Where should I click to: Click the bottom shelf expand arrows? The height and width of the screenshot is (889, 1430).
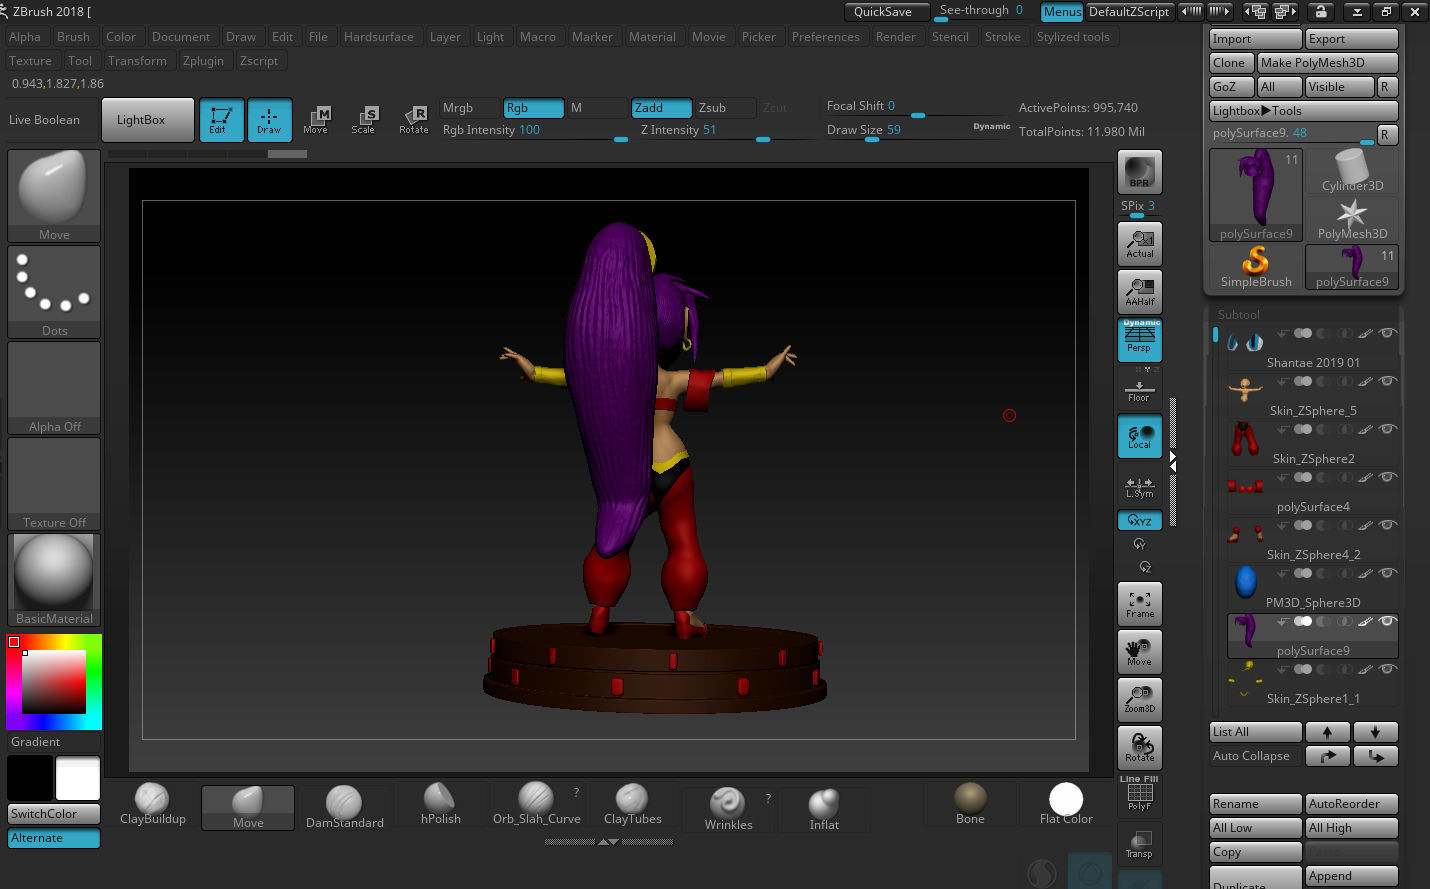click(x=608, y=842)
